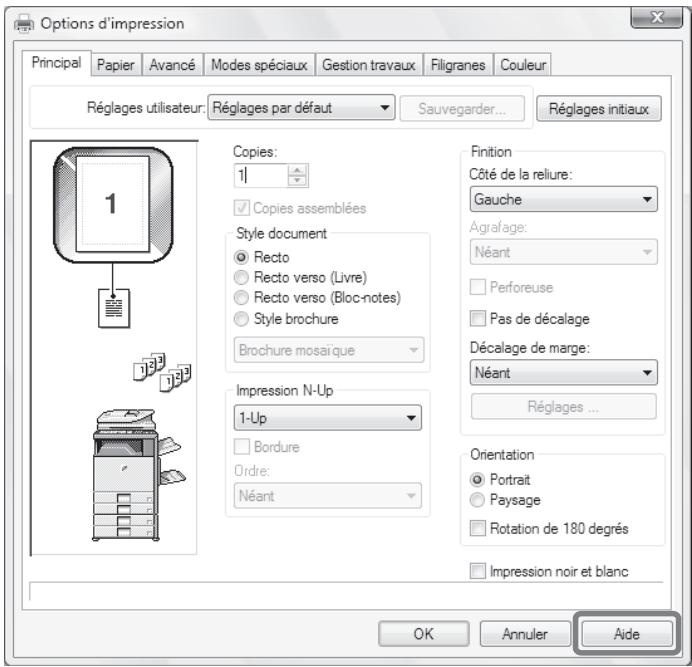Click the Réglages initiaux button
The width and height of the screenshot is (692, 667).
(599, 109)
